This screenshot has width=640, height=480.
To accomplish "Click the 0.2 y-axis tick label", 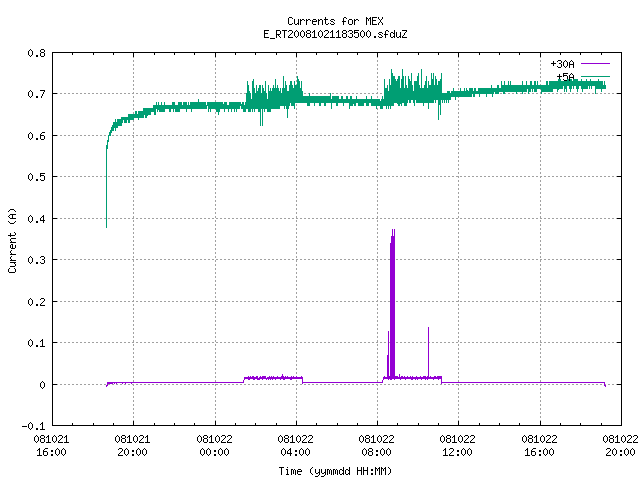I will pyautogui.click(x=36, y=302).
